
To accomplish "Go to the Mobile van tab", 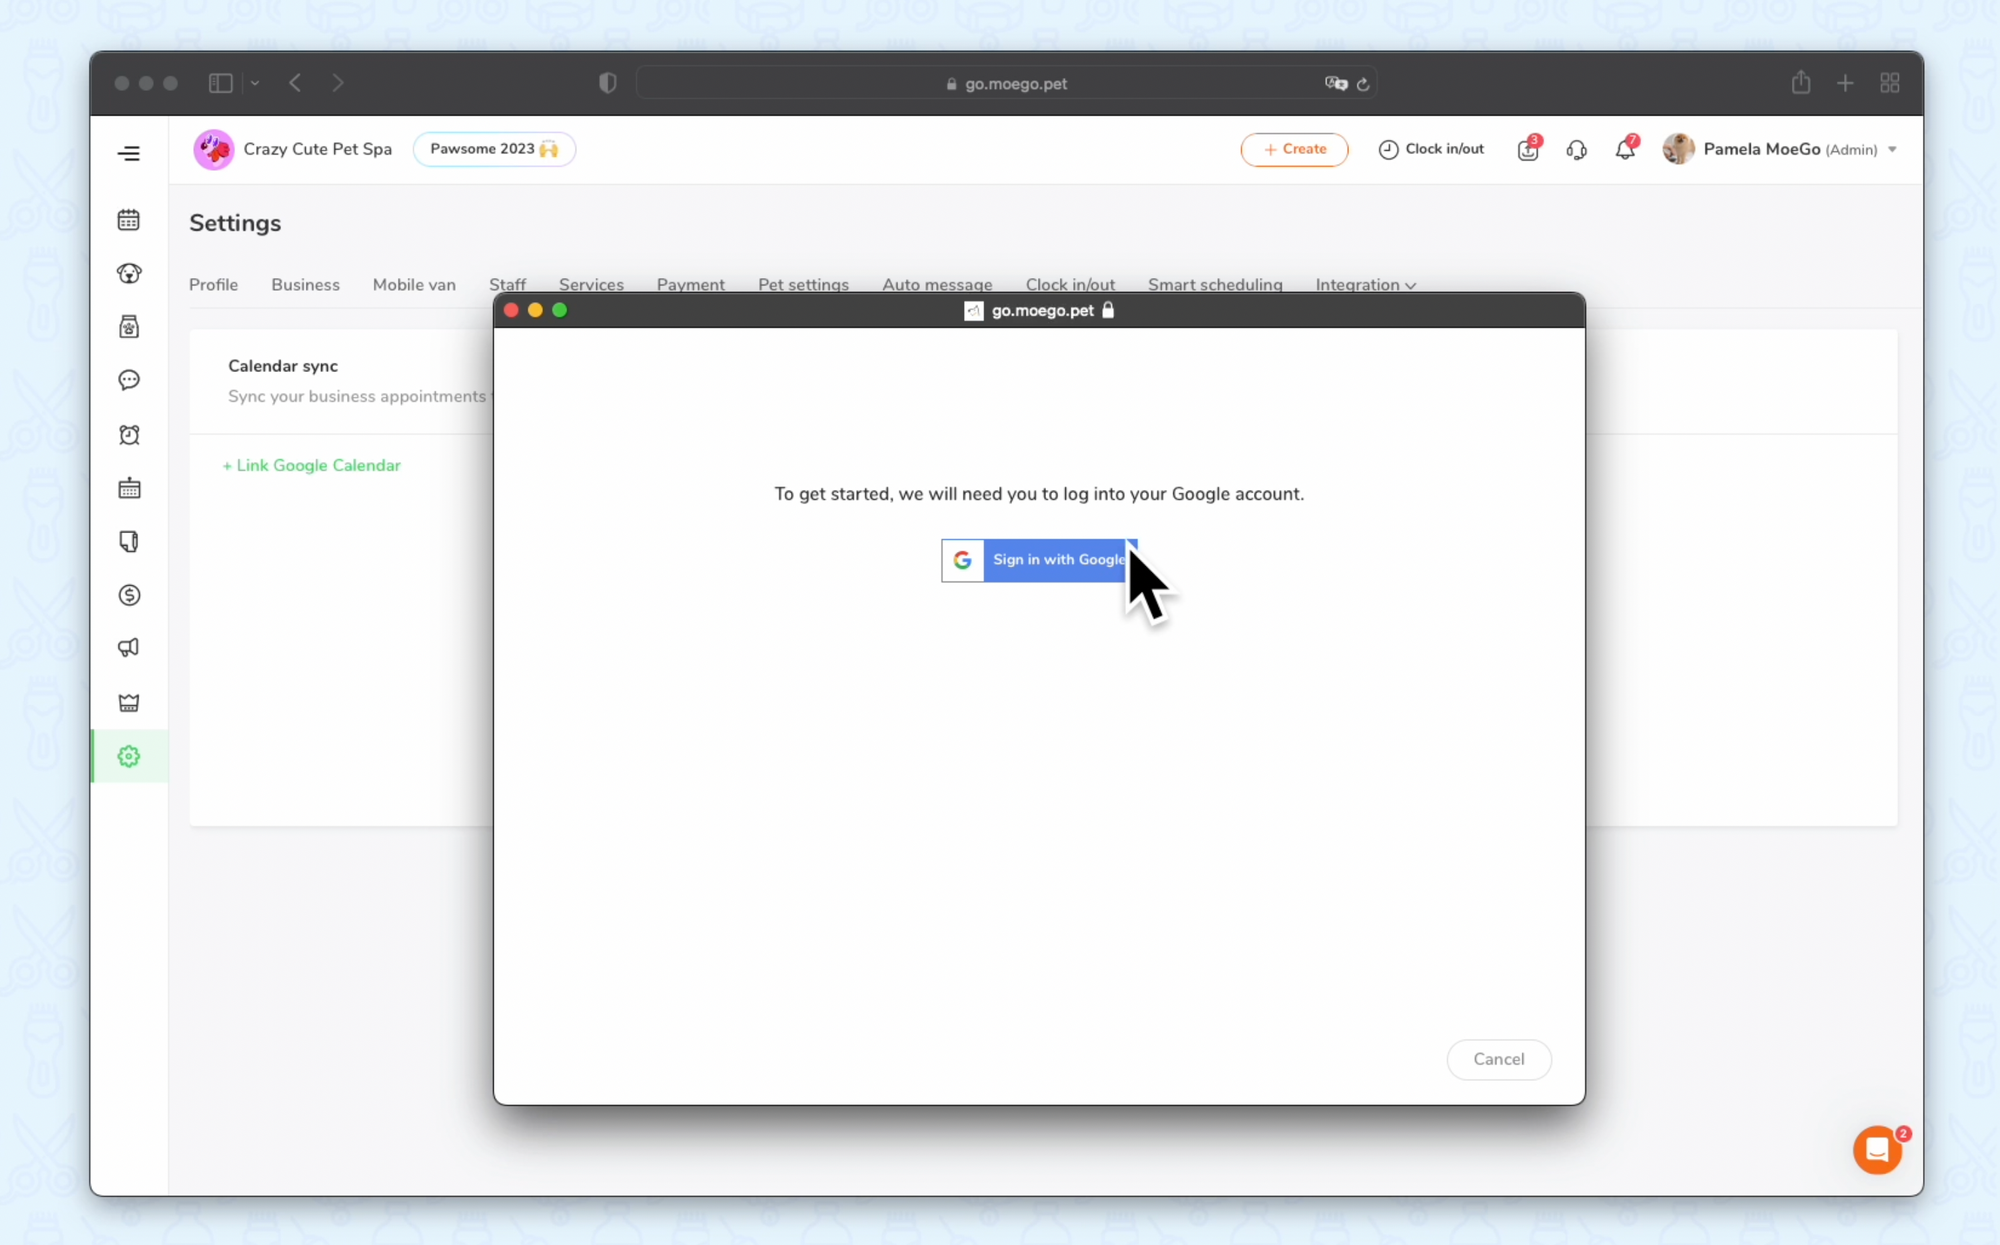I will (414, 285).
